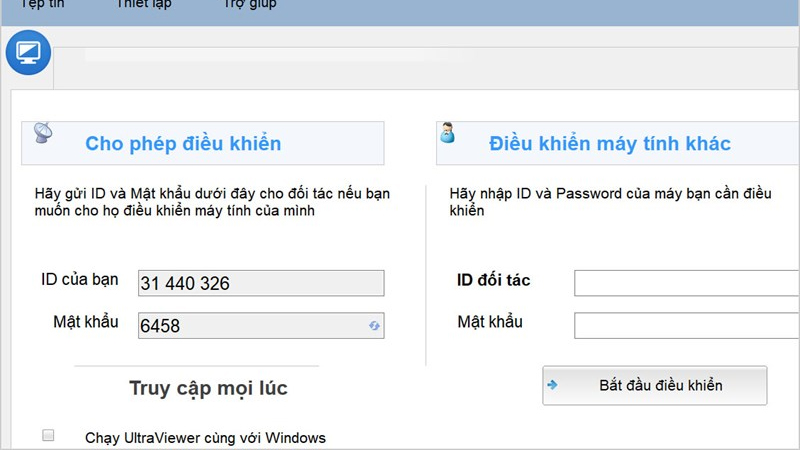Click the Truy cập mọi lúc heading
This screenshot has height=450, width=800.
pyautogui.click(x=208, y=388)
